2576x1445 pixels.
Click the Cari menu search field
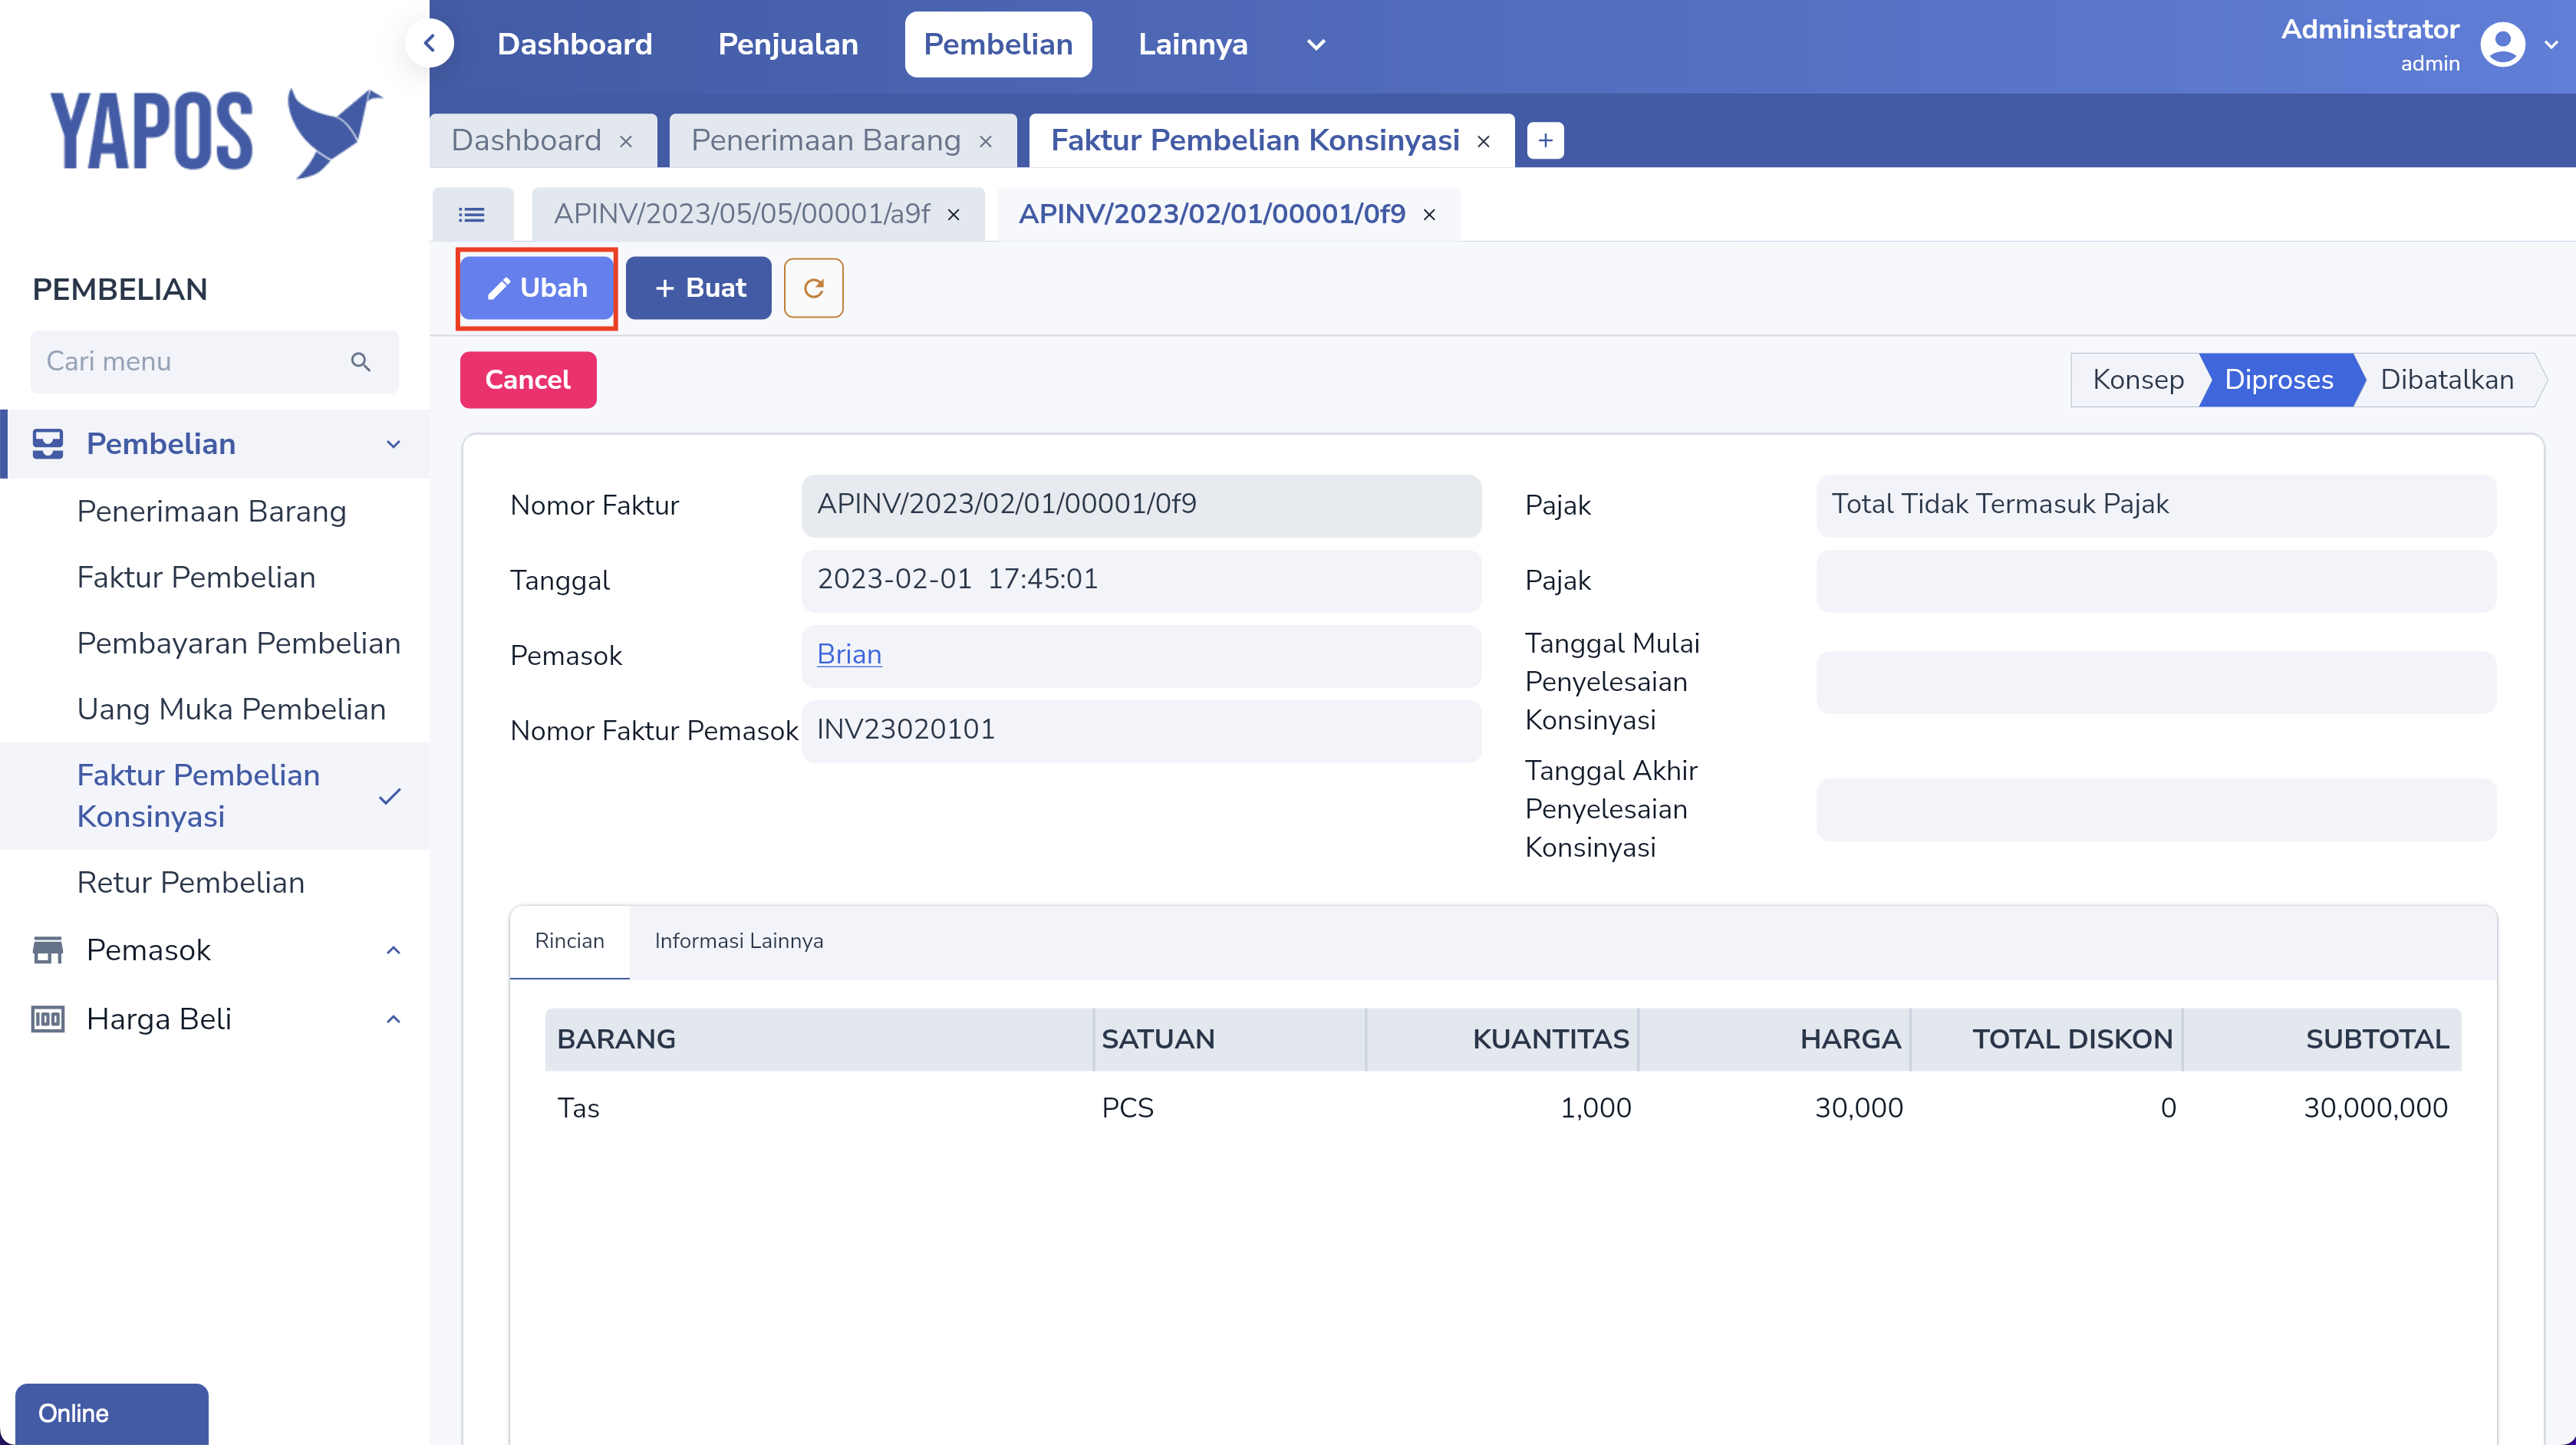pyautogui.click(x=214, y=362)
